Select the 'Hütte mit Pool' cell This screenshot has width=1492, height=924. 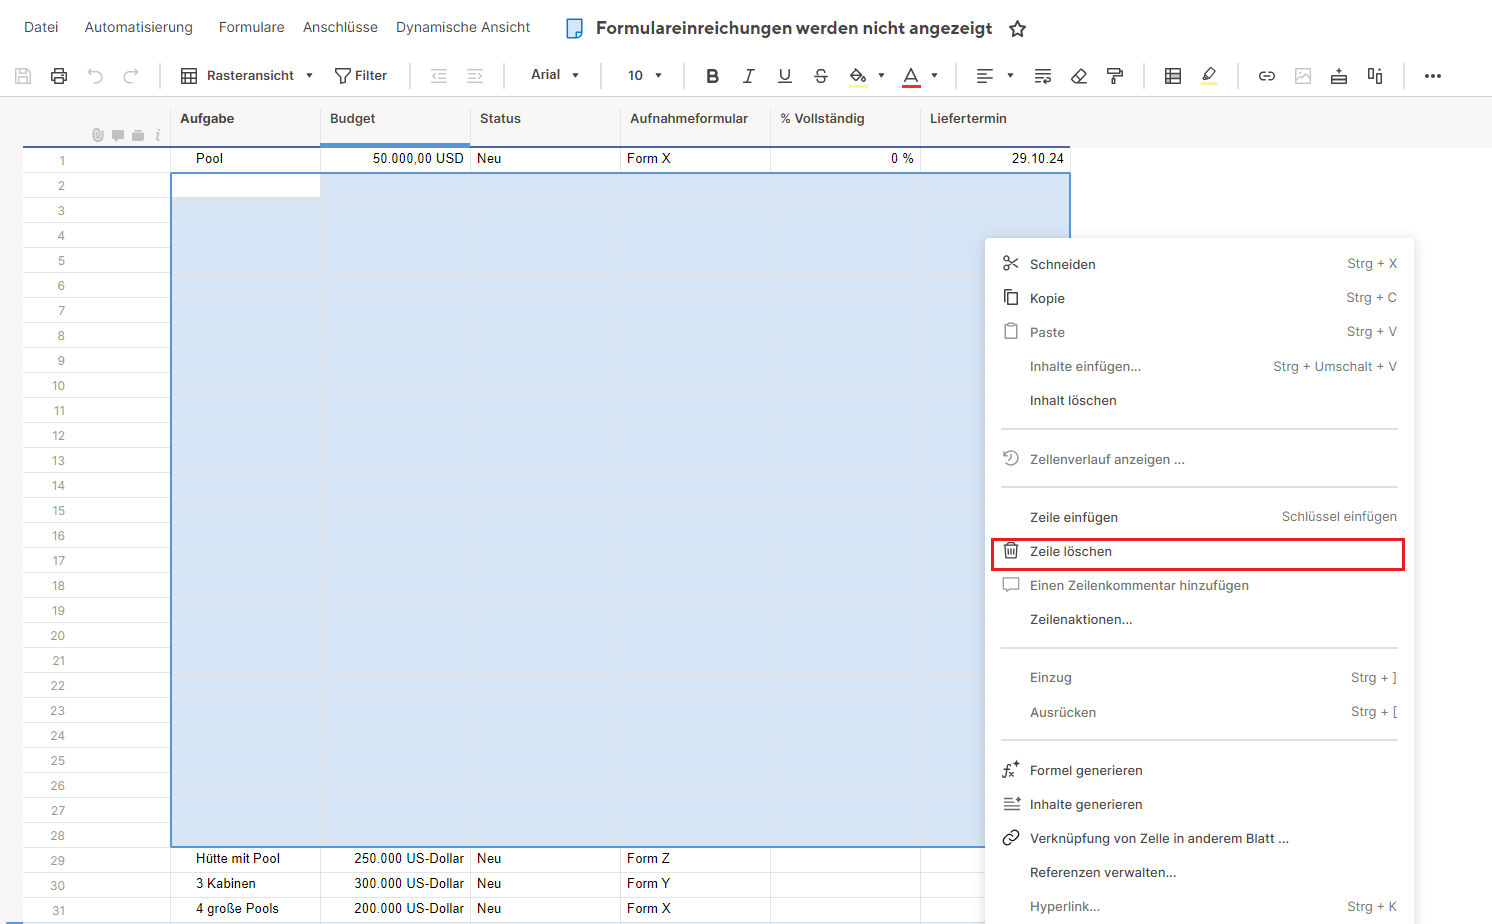[245, 859]
